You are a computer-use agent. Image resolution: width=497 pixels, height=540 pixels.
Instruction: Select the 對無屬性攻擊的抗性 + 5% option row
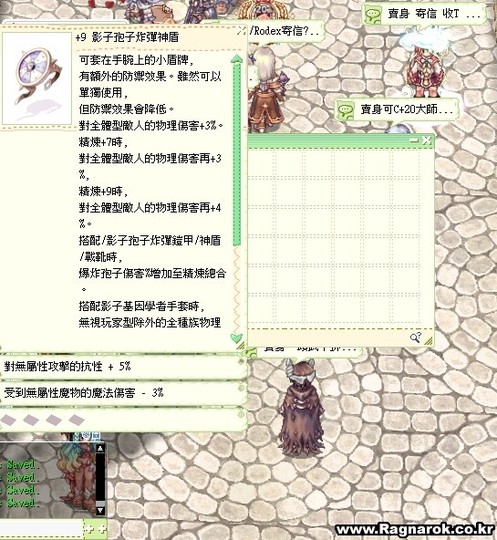[x=123, y=366]
